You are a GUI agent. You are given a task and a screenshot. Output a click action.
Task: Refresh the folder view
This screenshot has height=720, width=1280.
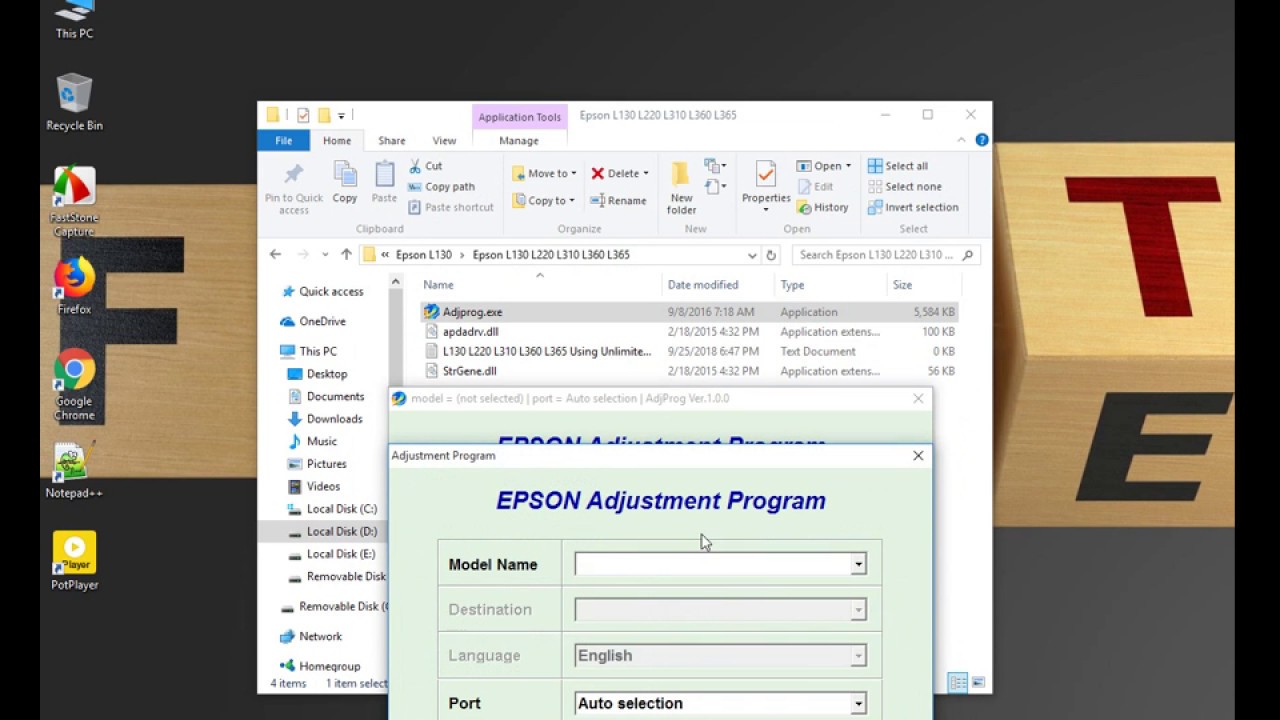pyautogui.click(x=771, y=255)
